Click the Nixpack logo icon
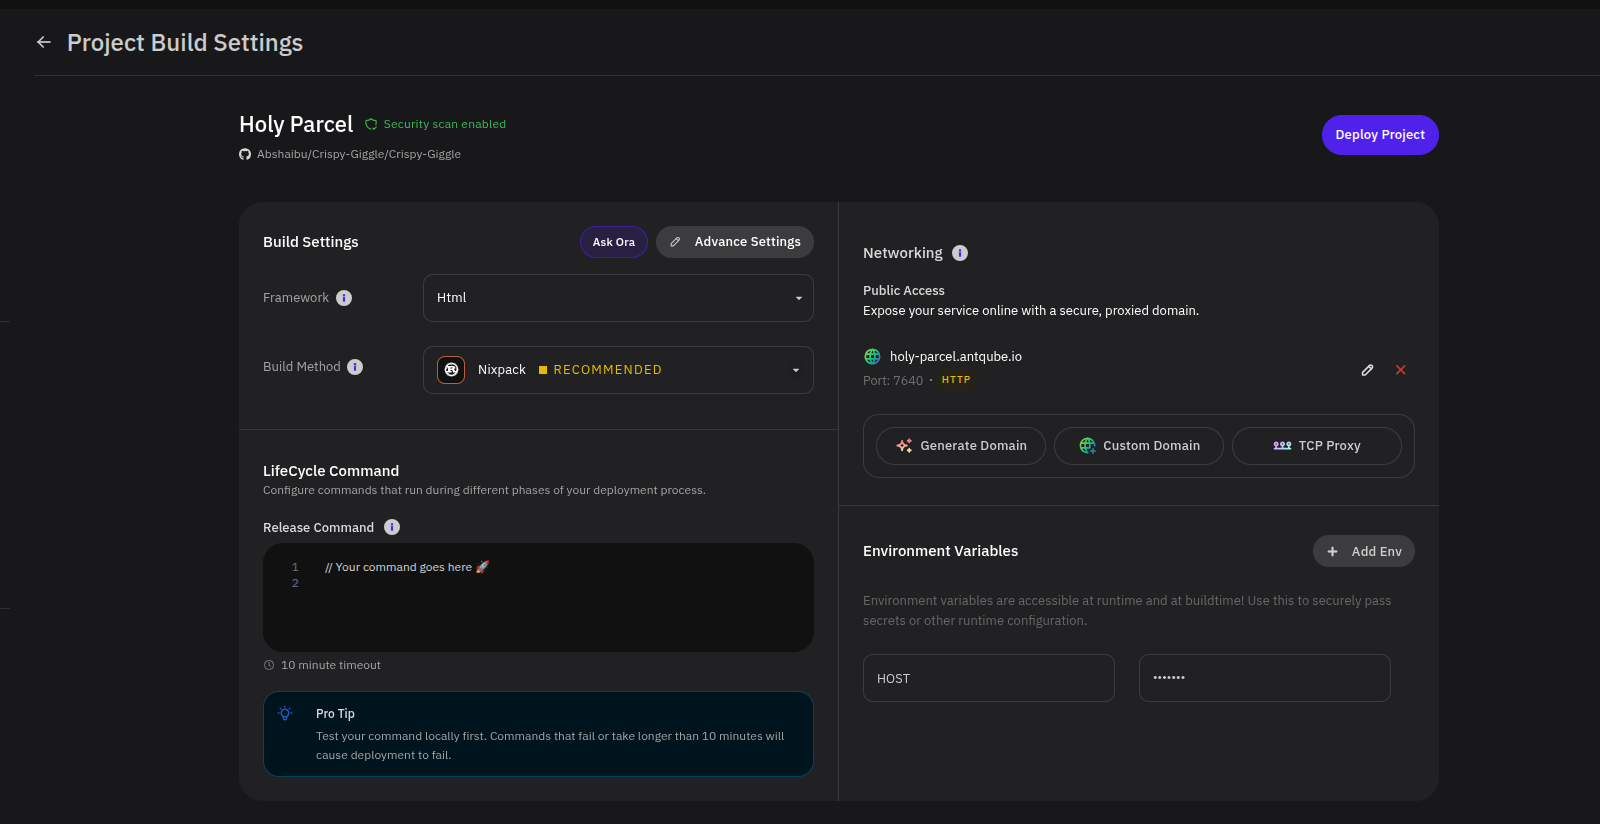This screenshot has height=824, width=1600. (x=451, y=370)
